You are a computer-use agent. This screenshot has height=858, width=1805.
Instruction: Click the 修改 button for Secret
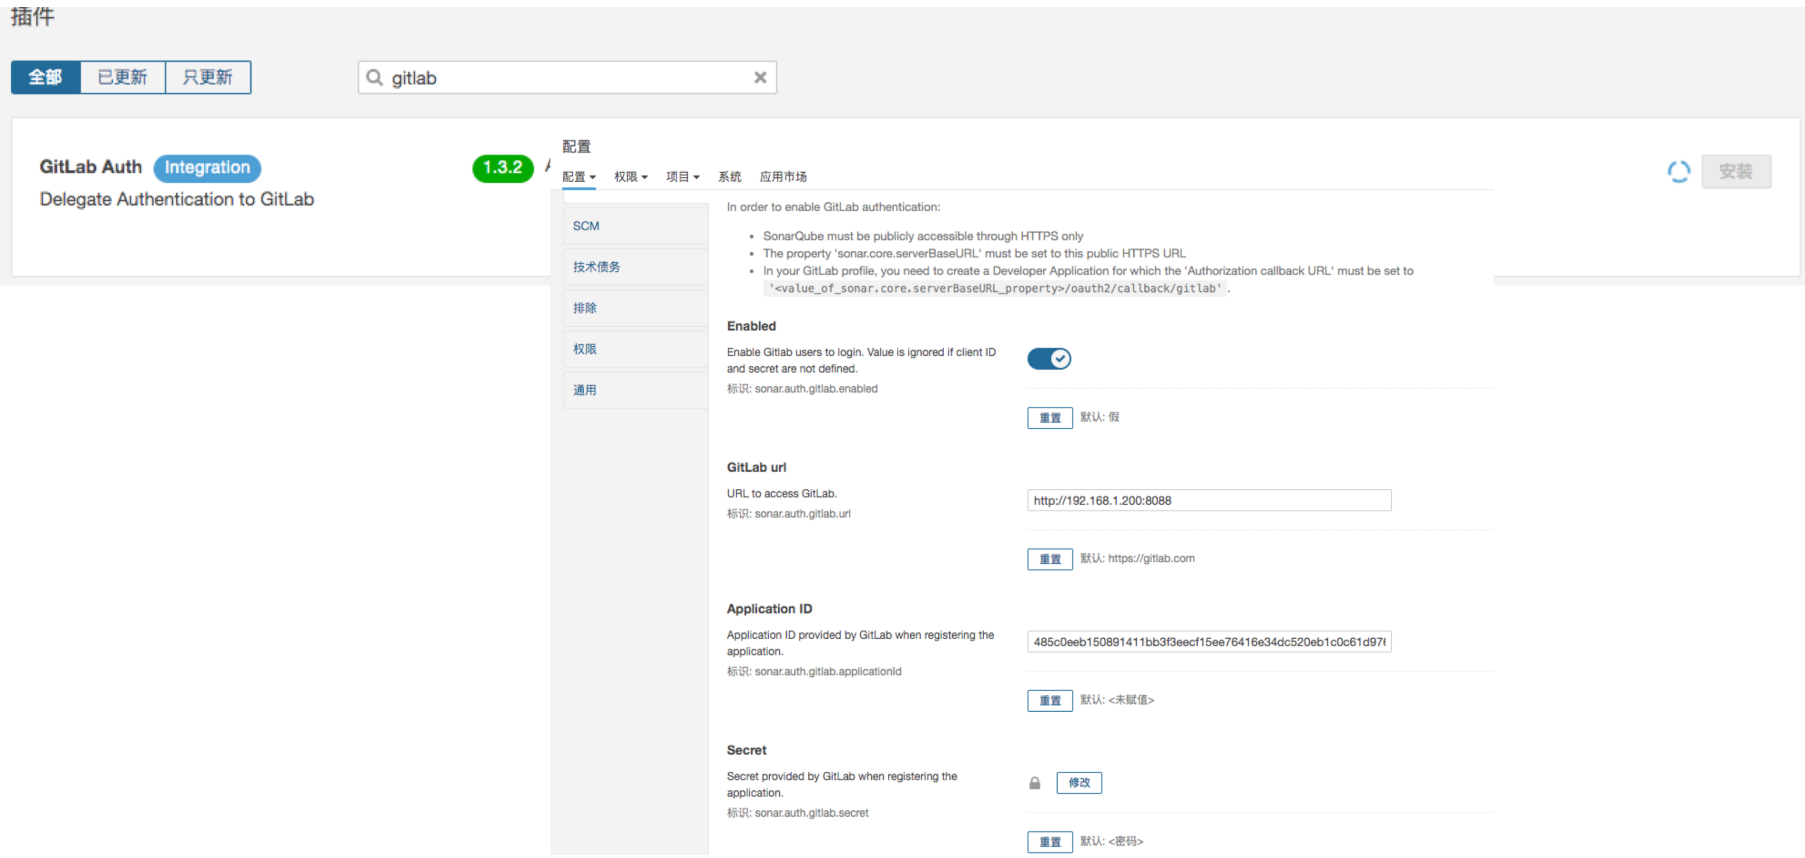click(1079, 783)
